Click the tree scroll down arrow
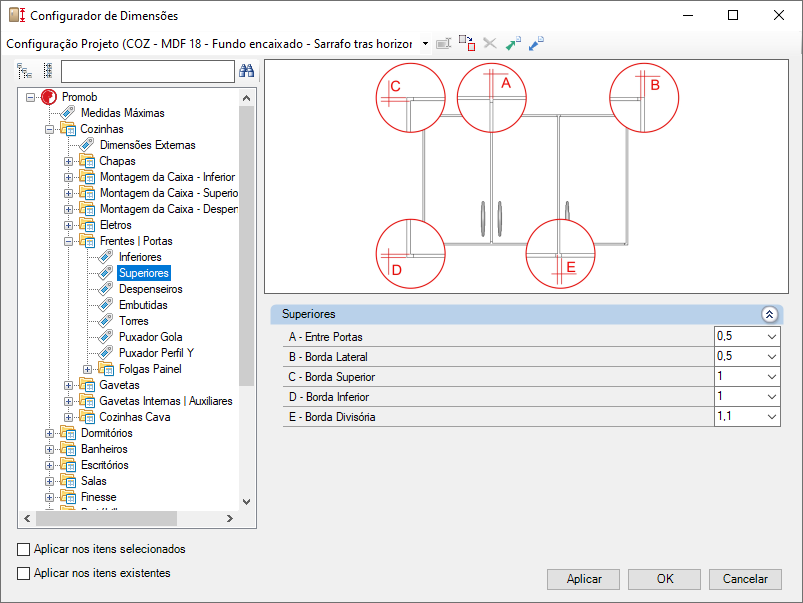The height and width of the screenshot is (603, 803). [x=246, y=502]
